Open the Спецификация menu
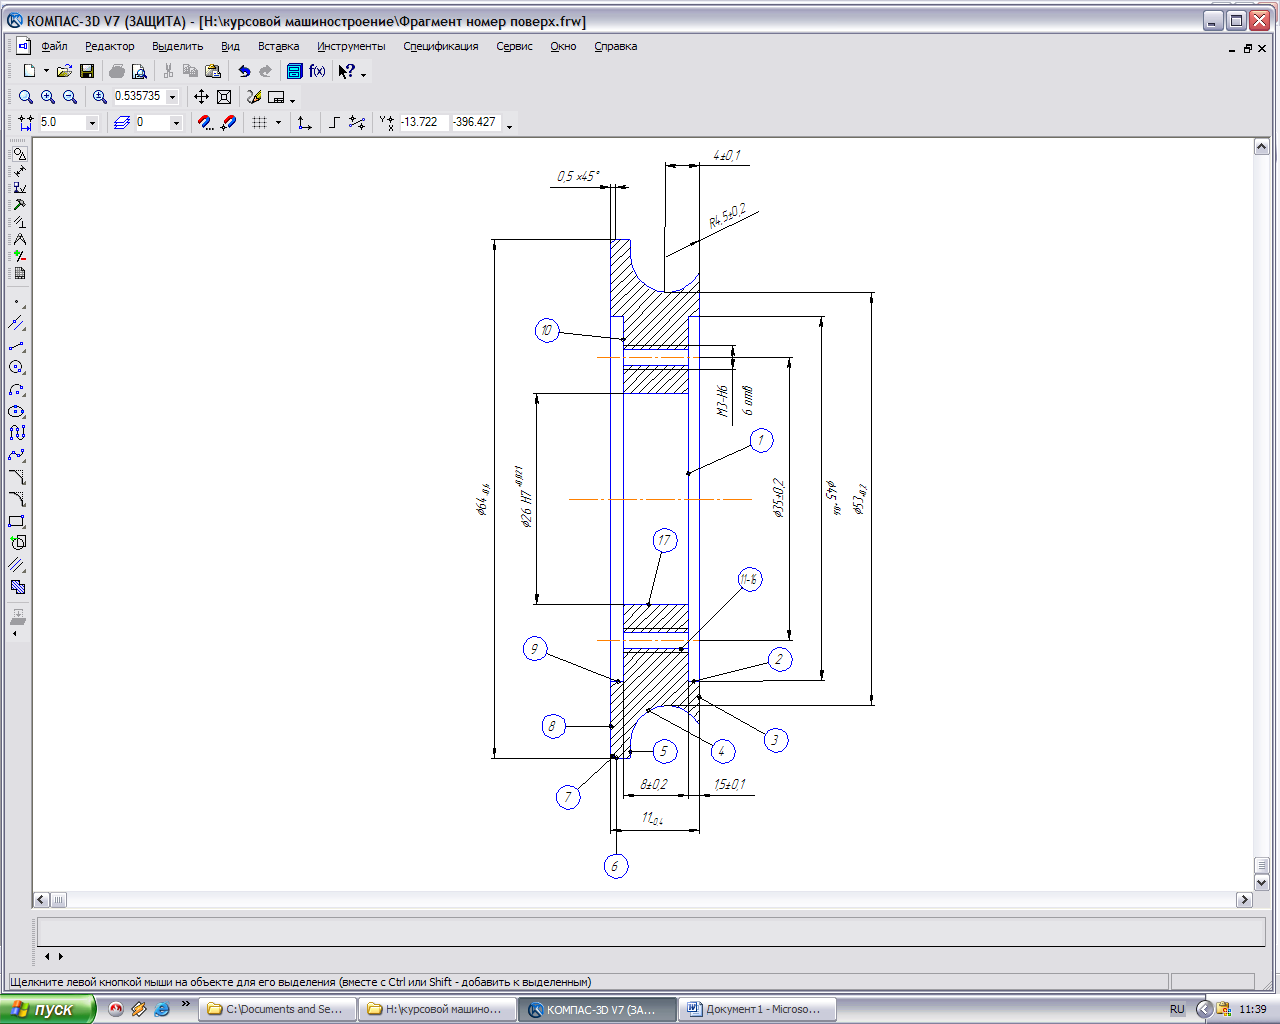This screenshot has height=1024, width=1280. click(440, 46)
